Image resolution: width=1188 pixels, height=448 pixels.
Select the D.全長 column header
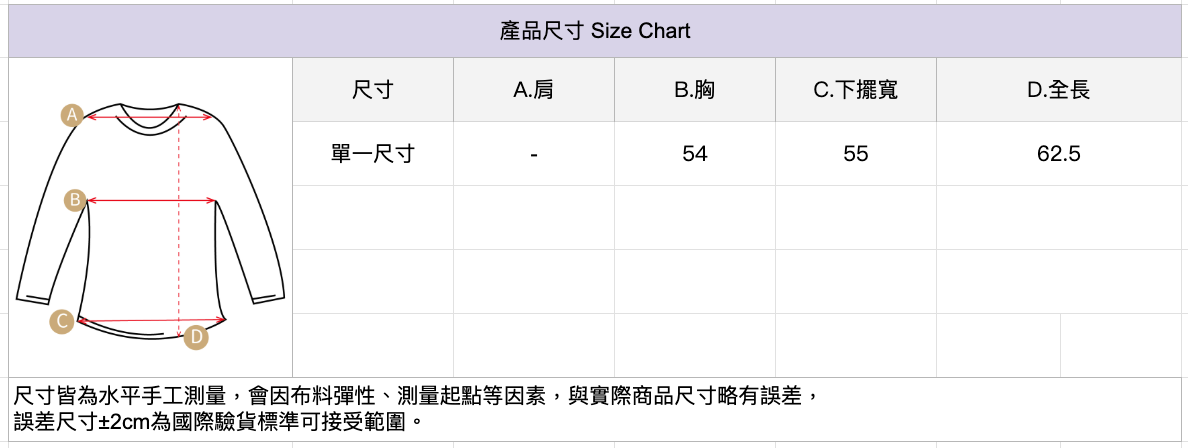pyautogui.click(x=1059, y=90)
